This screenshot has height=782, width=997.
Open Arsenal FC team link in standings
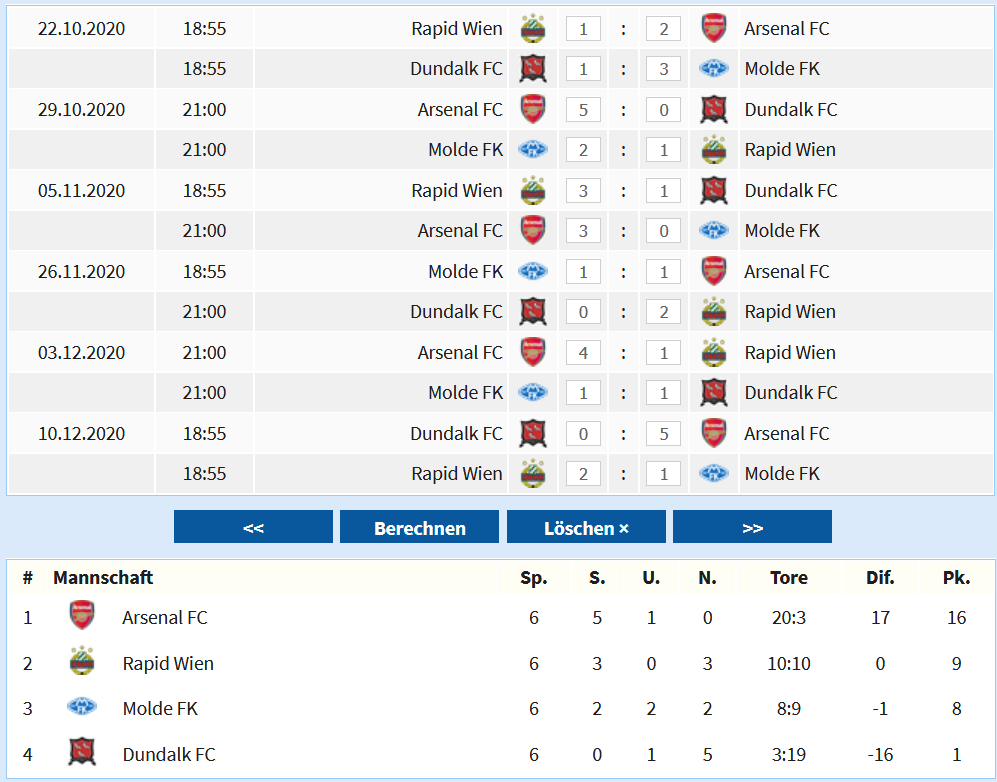click(165, 617)
